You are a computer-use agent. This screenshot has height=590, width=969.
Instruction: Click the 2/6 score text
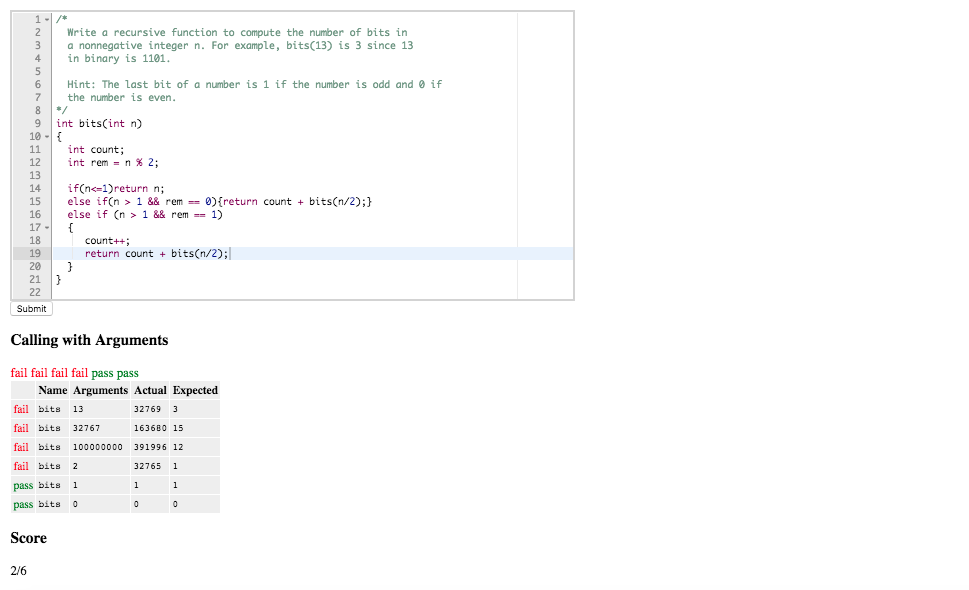tap(20, 571)
